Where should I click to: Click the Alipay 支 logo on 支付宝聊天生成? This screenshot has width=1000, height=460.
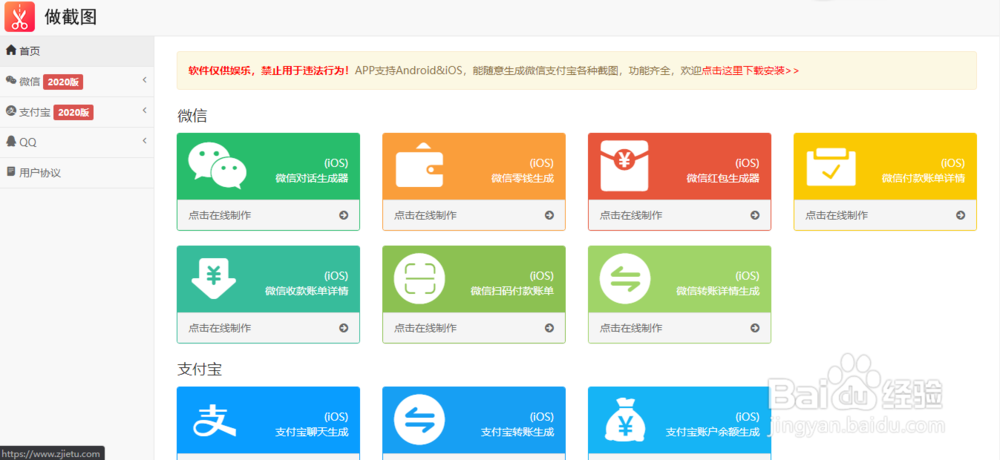pos(214,420)
